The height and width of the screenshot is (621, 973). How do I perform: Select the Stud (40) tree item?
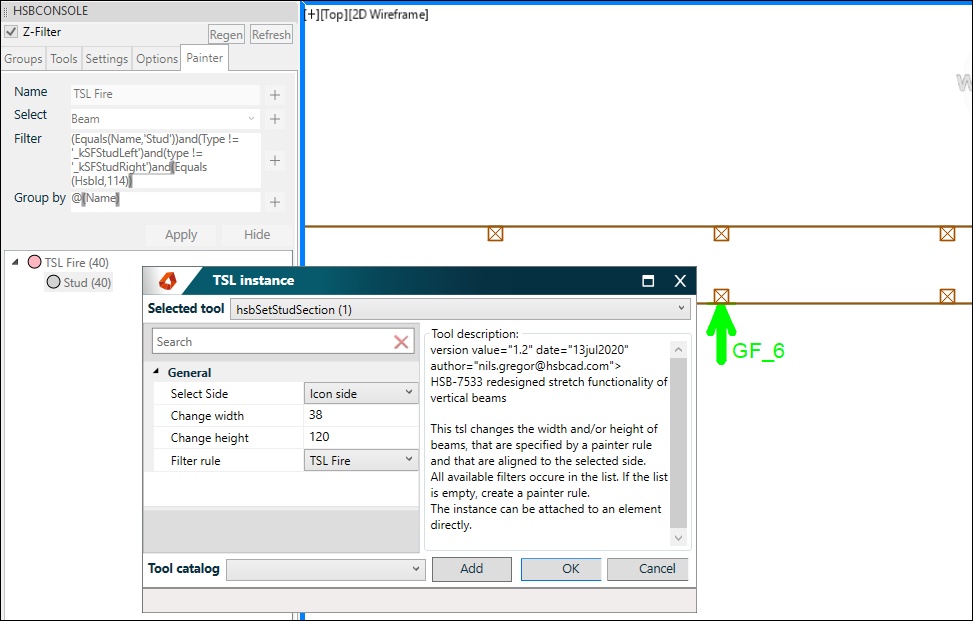pyautogui.click(x=87, y=282)
